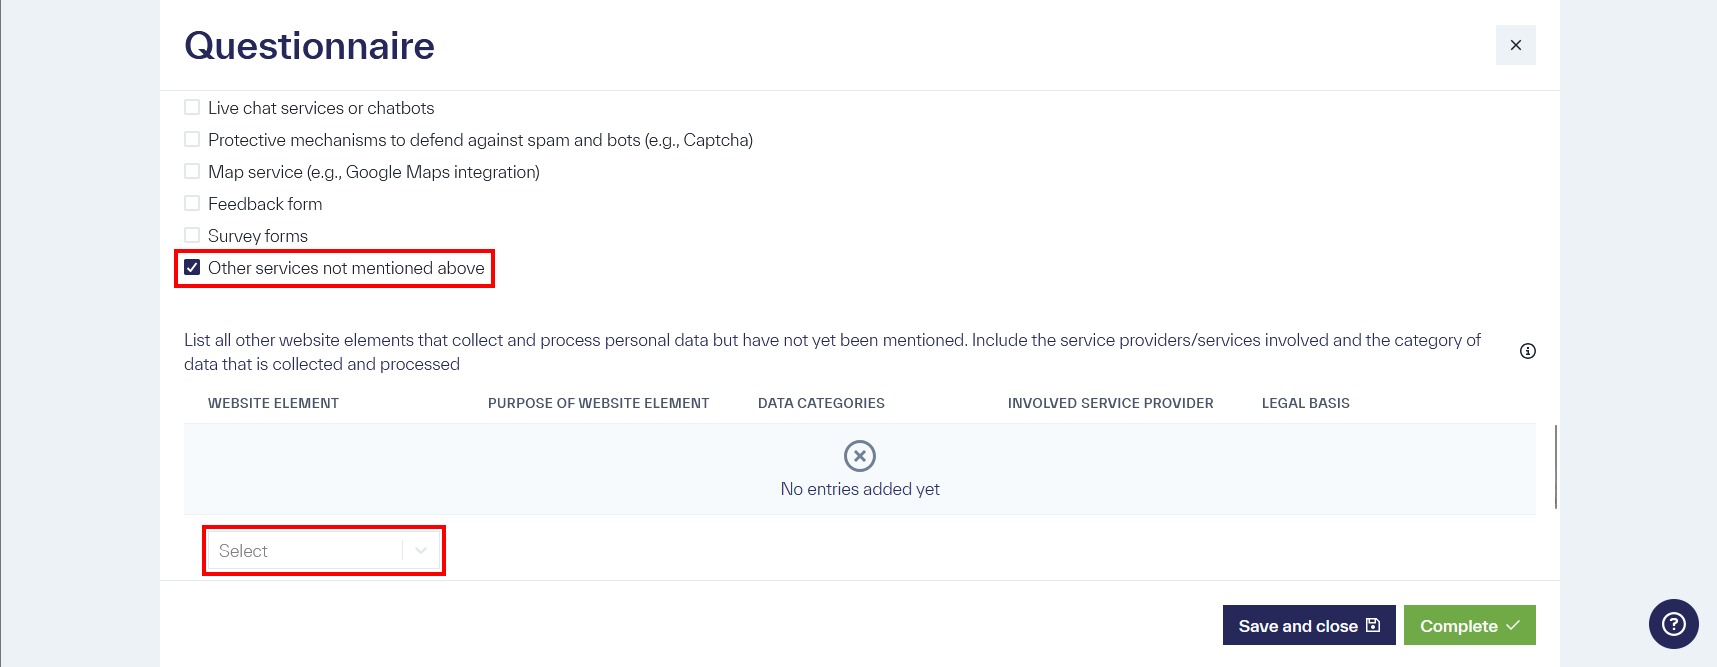Click the 'Save and close' button

coord(1308,625)
